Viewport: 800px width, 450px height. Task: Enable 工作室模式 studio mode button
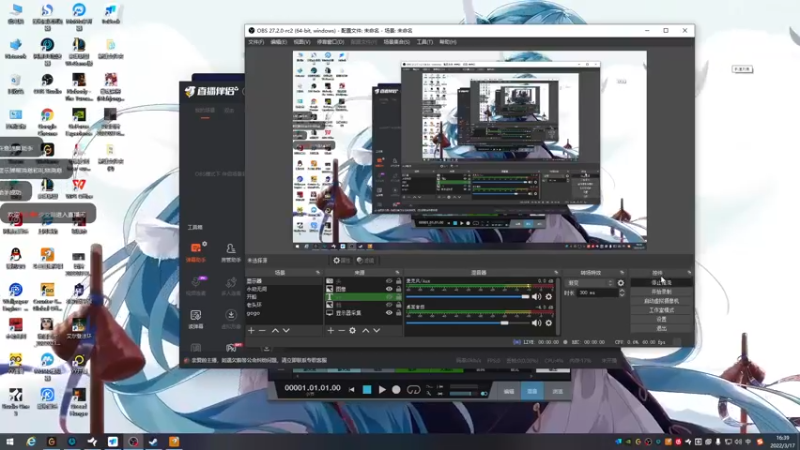(661, 310)
